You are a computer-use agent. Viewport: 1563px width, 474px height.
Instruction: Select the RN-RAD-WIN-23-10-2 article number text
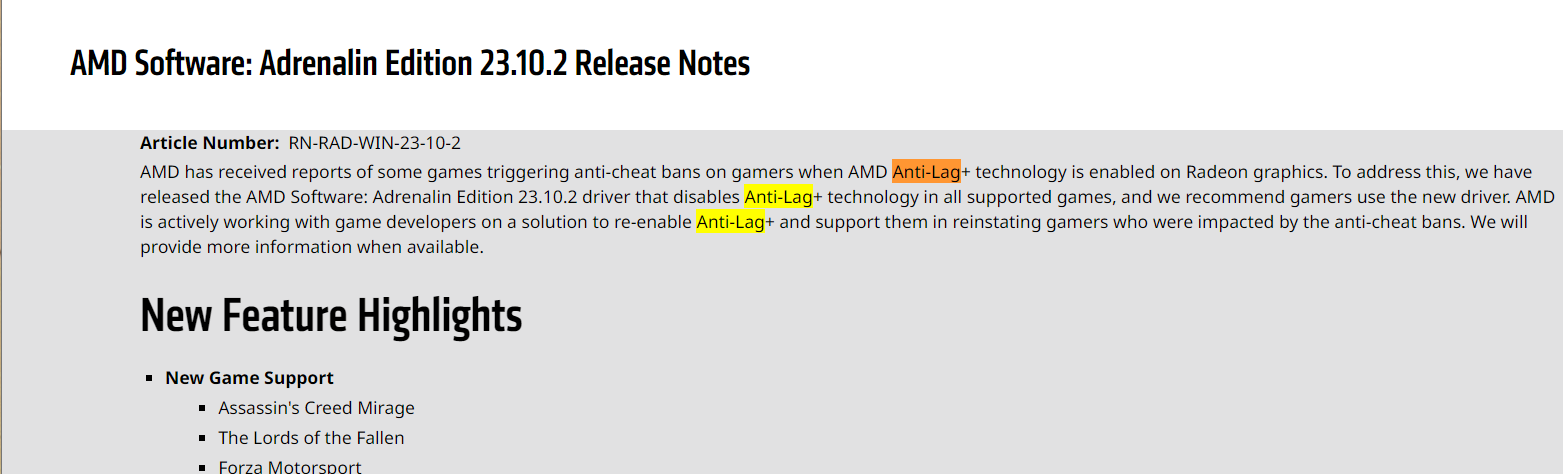(375, 143)
